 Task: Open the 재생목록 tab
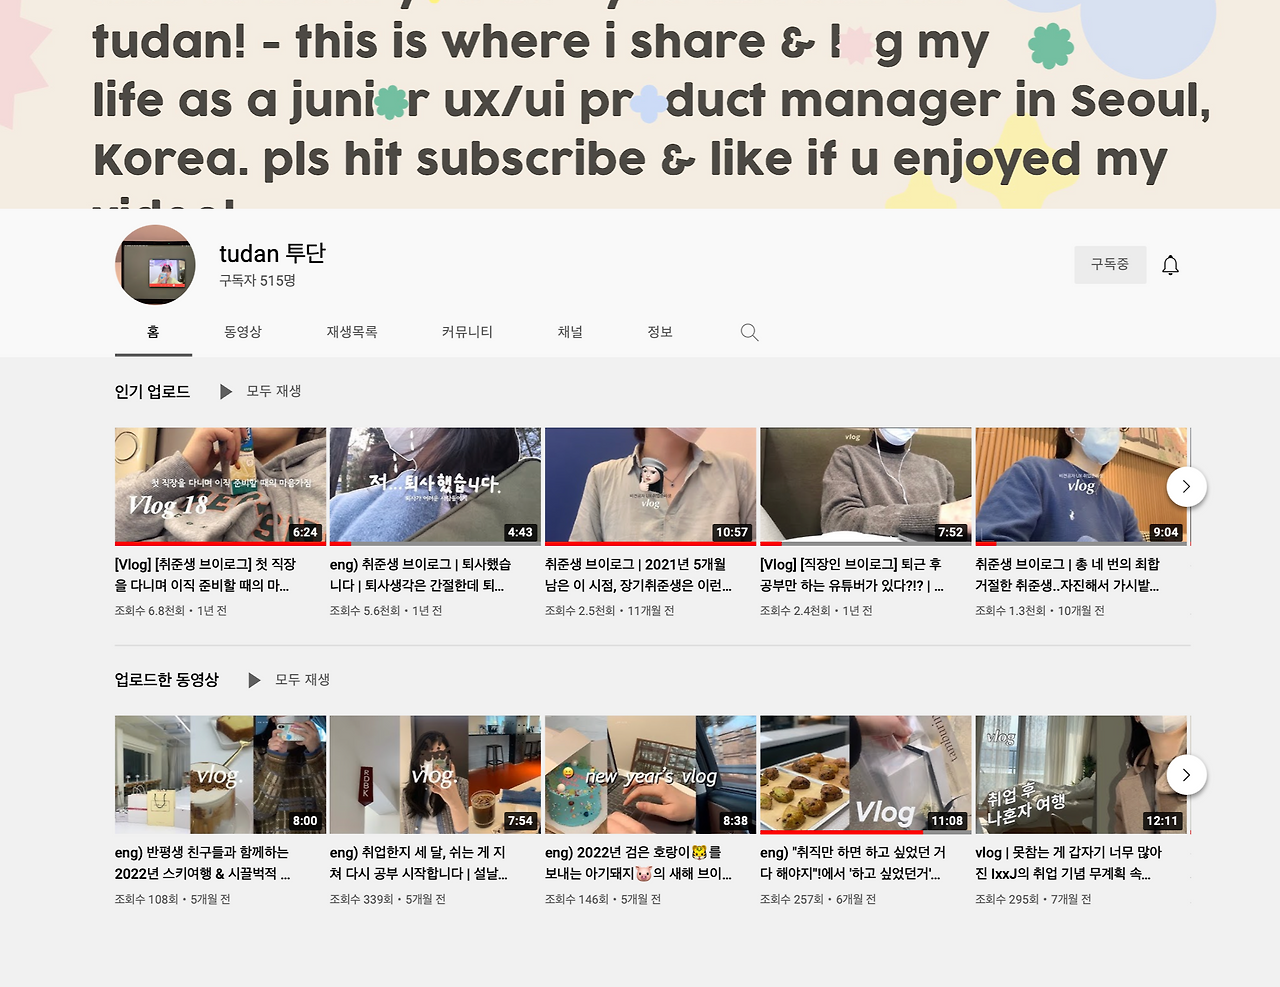[x=351, y=332]
